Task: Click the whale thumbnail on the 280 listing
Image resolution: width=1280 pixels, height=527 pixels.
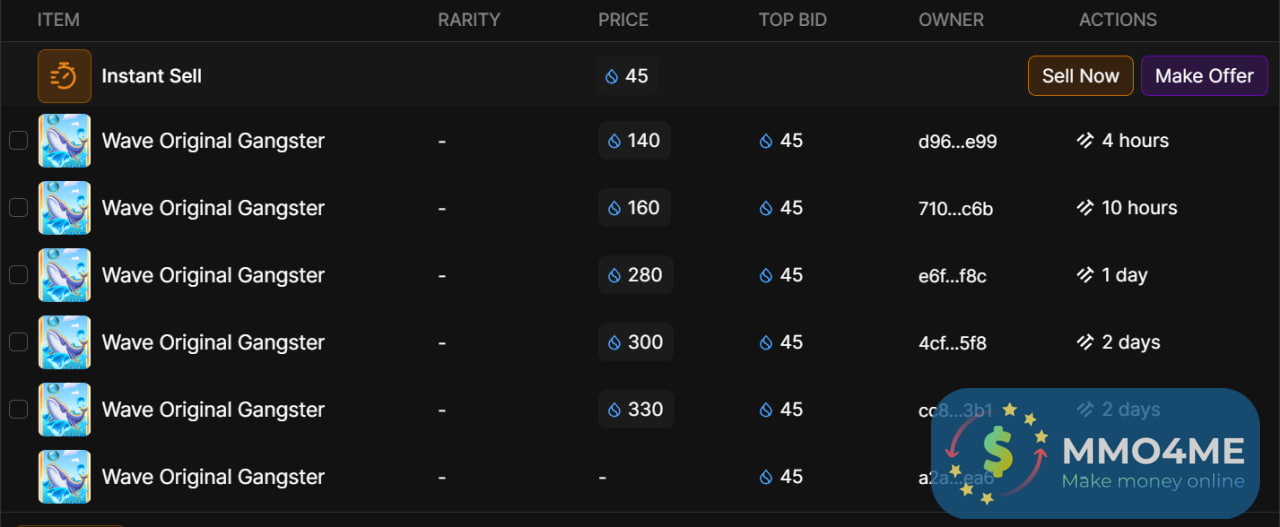Action: 64,275
